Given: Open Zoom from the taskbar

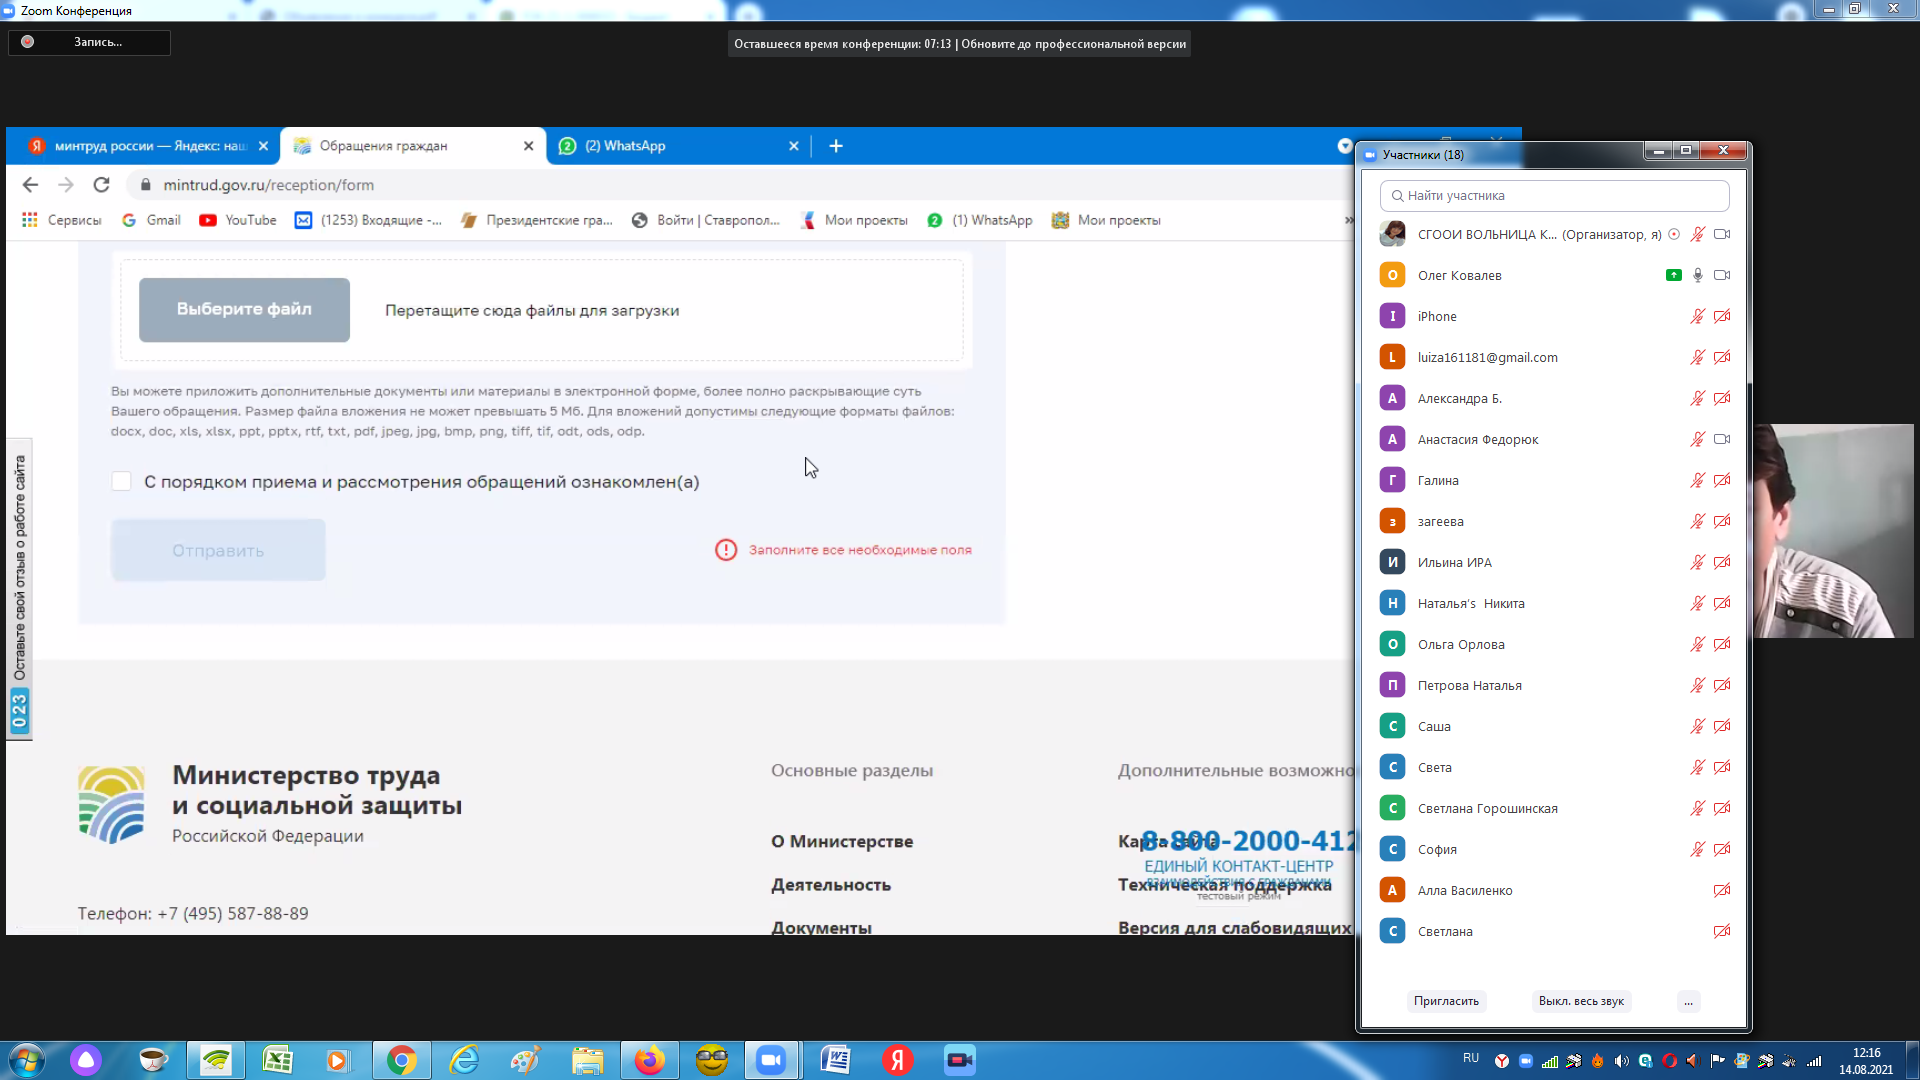Looking at the screenshot, I should 771,1060.
